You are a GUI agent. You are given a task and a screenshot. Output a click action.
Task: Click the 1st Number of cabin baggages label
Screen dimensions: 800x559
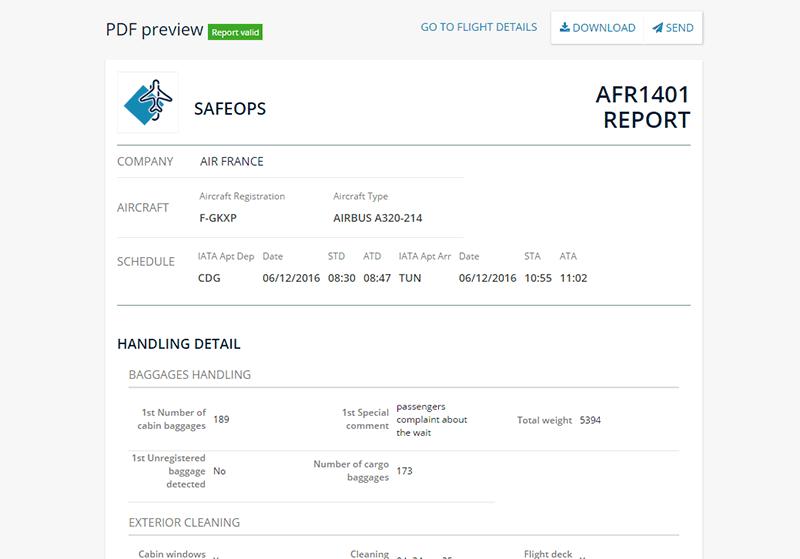[x=171, y=419]
